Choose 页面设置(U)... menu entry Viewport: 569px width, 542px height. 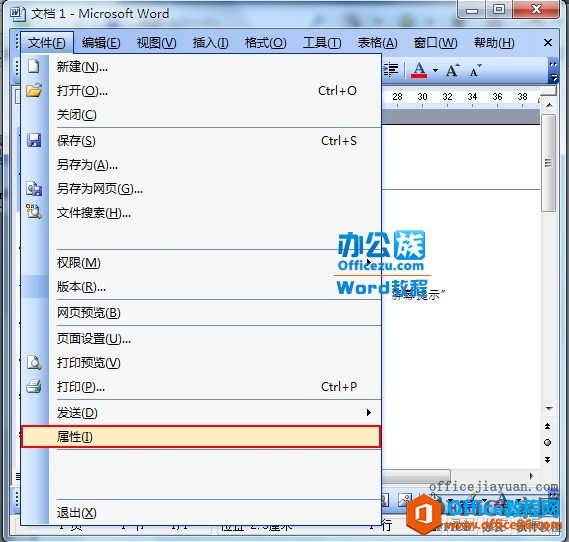click(x=201, y=338)
